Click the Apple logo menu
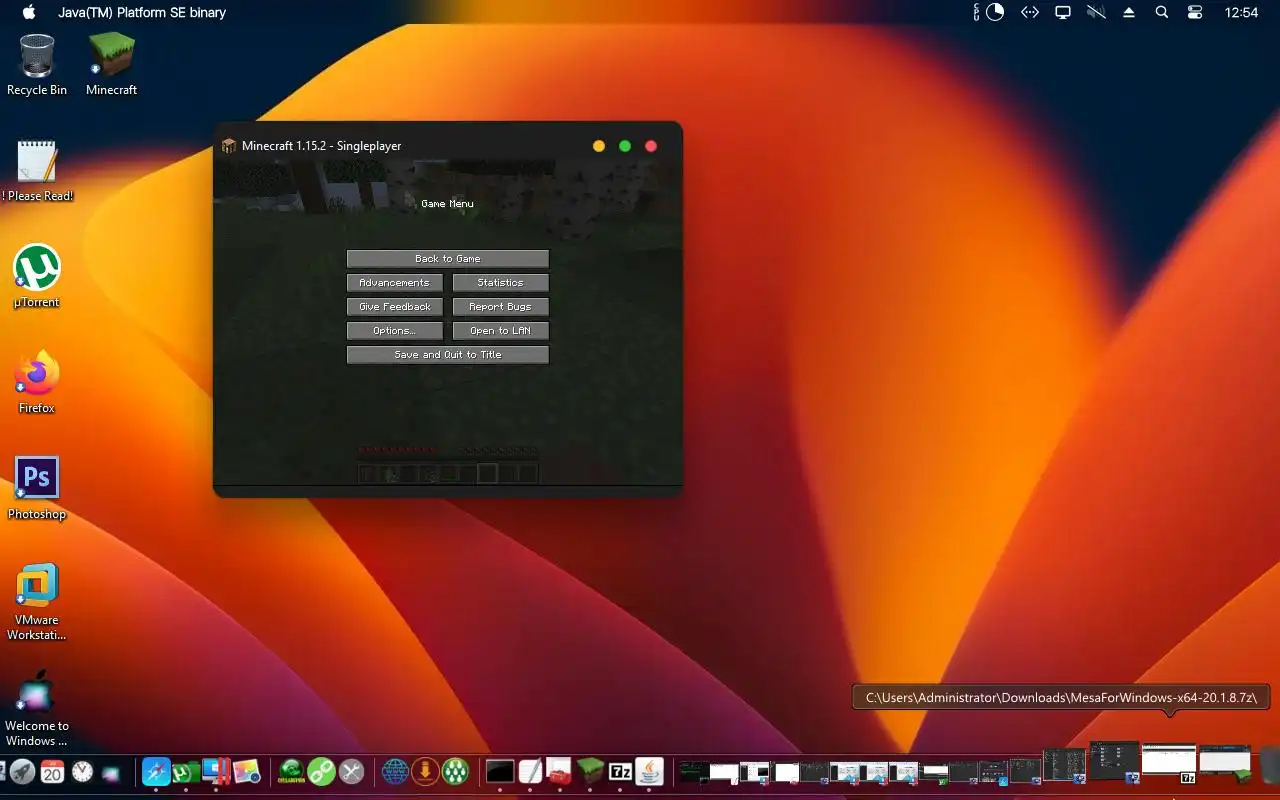Image resolution: width=1280 pixels, height=800 pixels. point(29,13)
